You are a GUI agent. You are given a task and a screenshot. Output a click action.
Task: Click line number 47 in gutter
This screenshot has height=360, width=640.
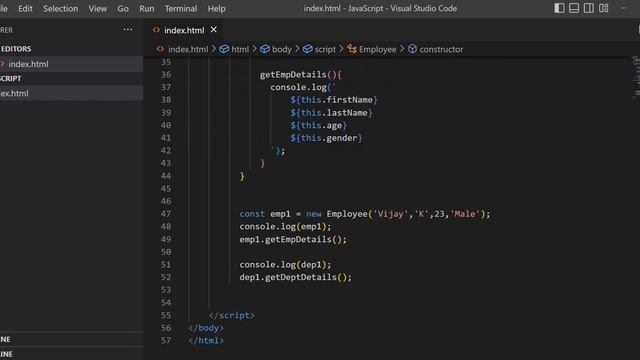pos(166,214)
